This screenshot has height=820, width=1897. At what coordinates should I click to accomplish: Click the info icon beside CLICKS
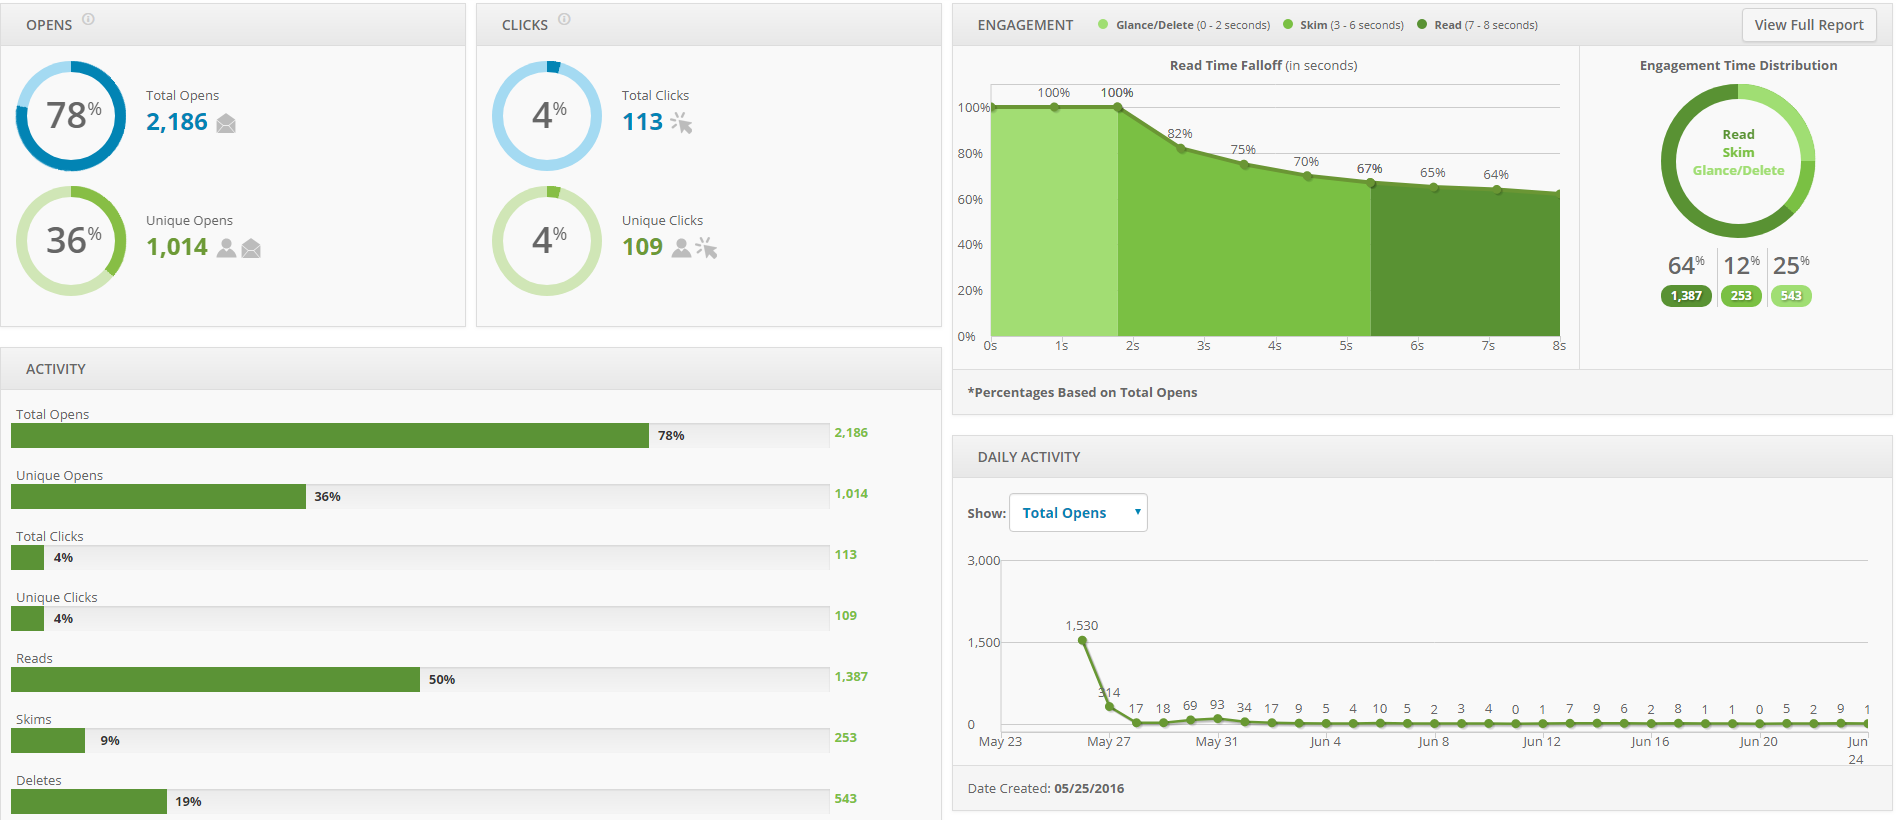[x=564, y=19]
